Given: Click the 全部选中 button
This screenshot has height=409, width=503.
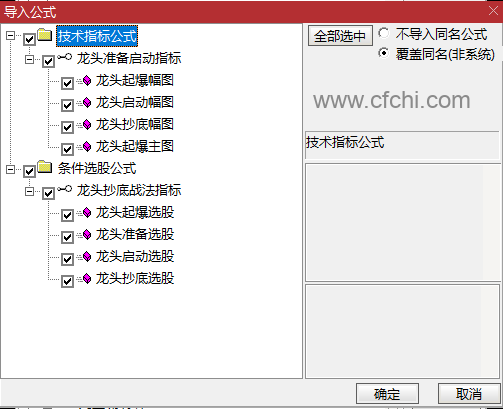Looking at the screenshot, I should pos(340,36).
